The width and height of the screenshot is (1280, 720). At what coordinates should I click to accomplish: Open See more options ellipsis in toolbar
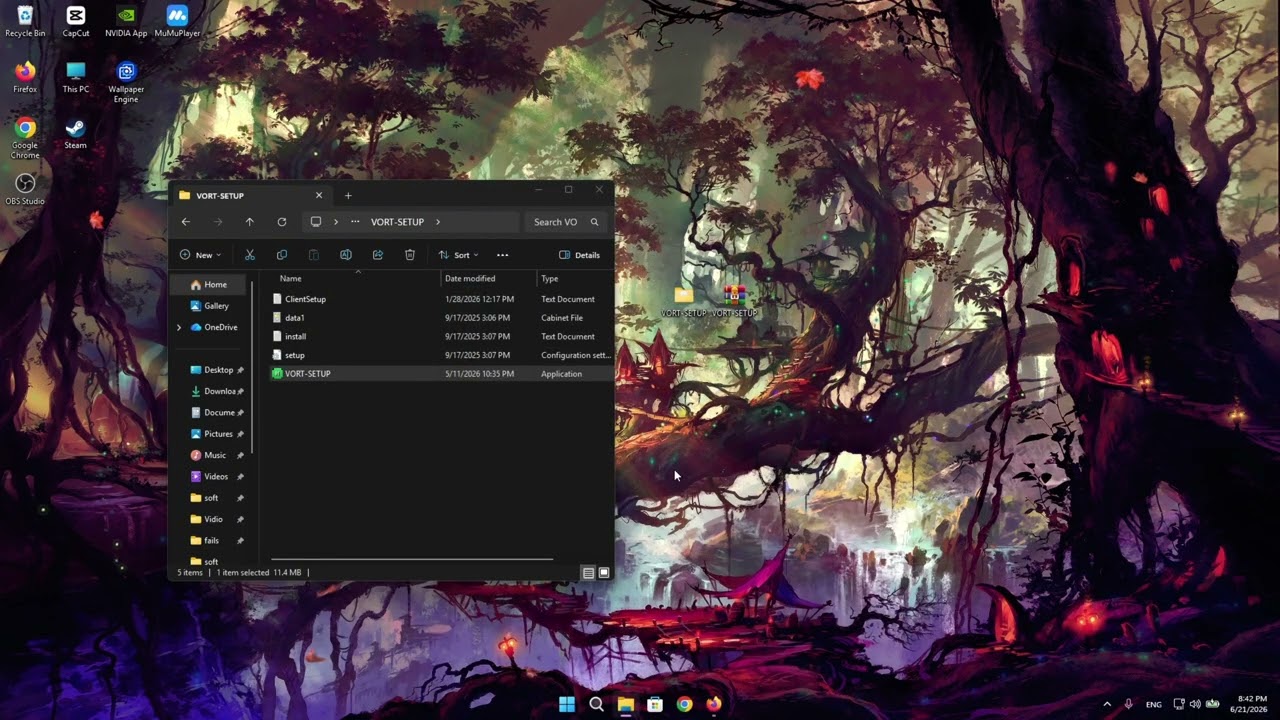click(503, 255)
